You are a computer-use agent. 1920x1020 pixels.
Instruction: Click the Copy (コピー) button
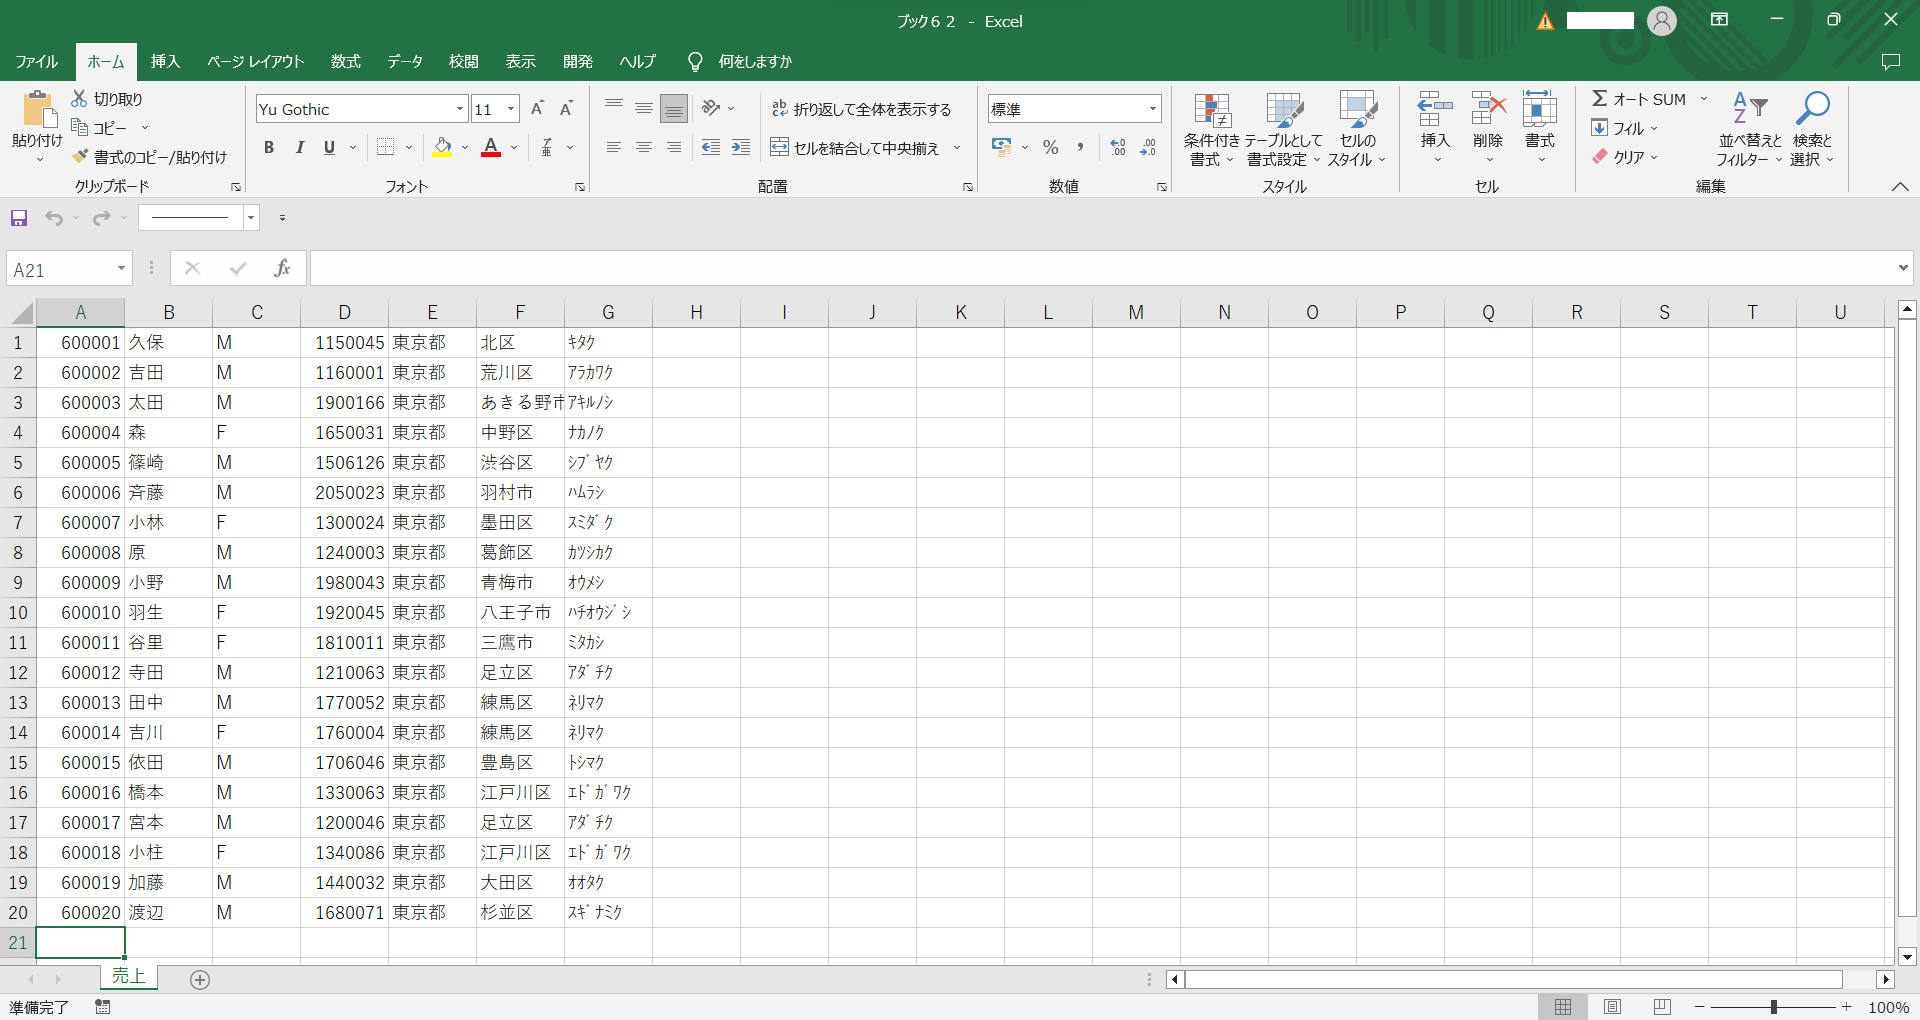[x=99, y=128]
